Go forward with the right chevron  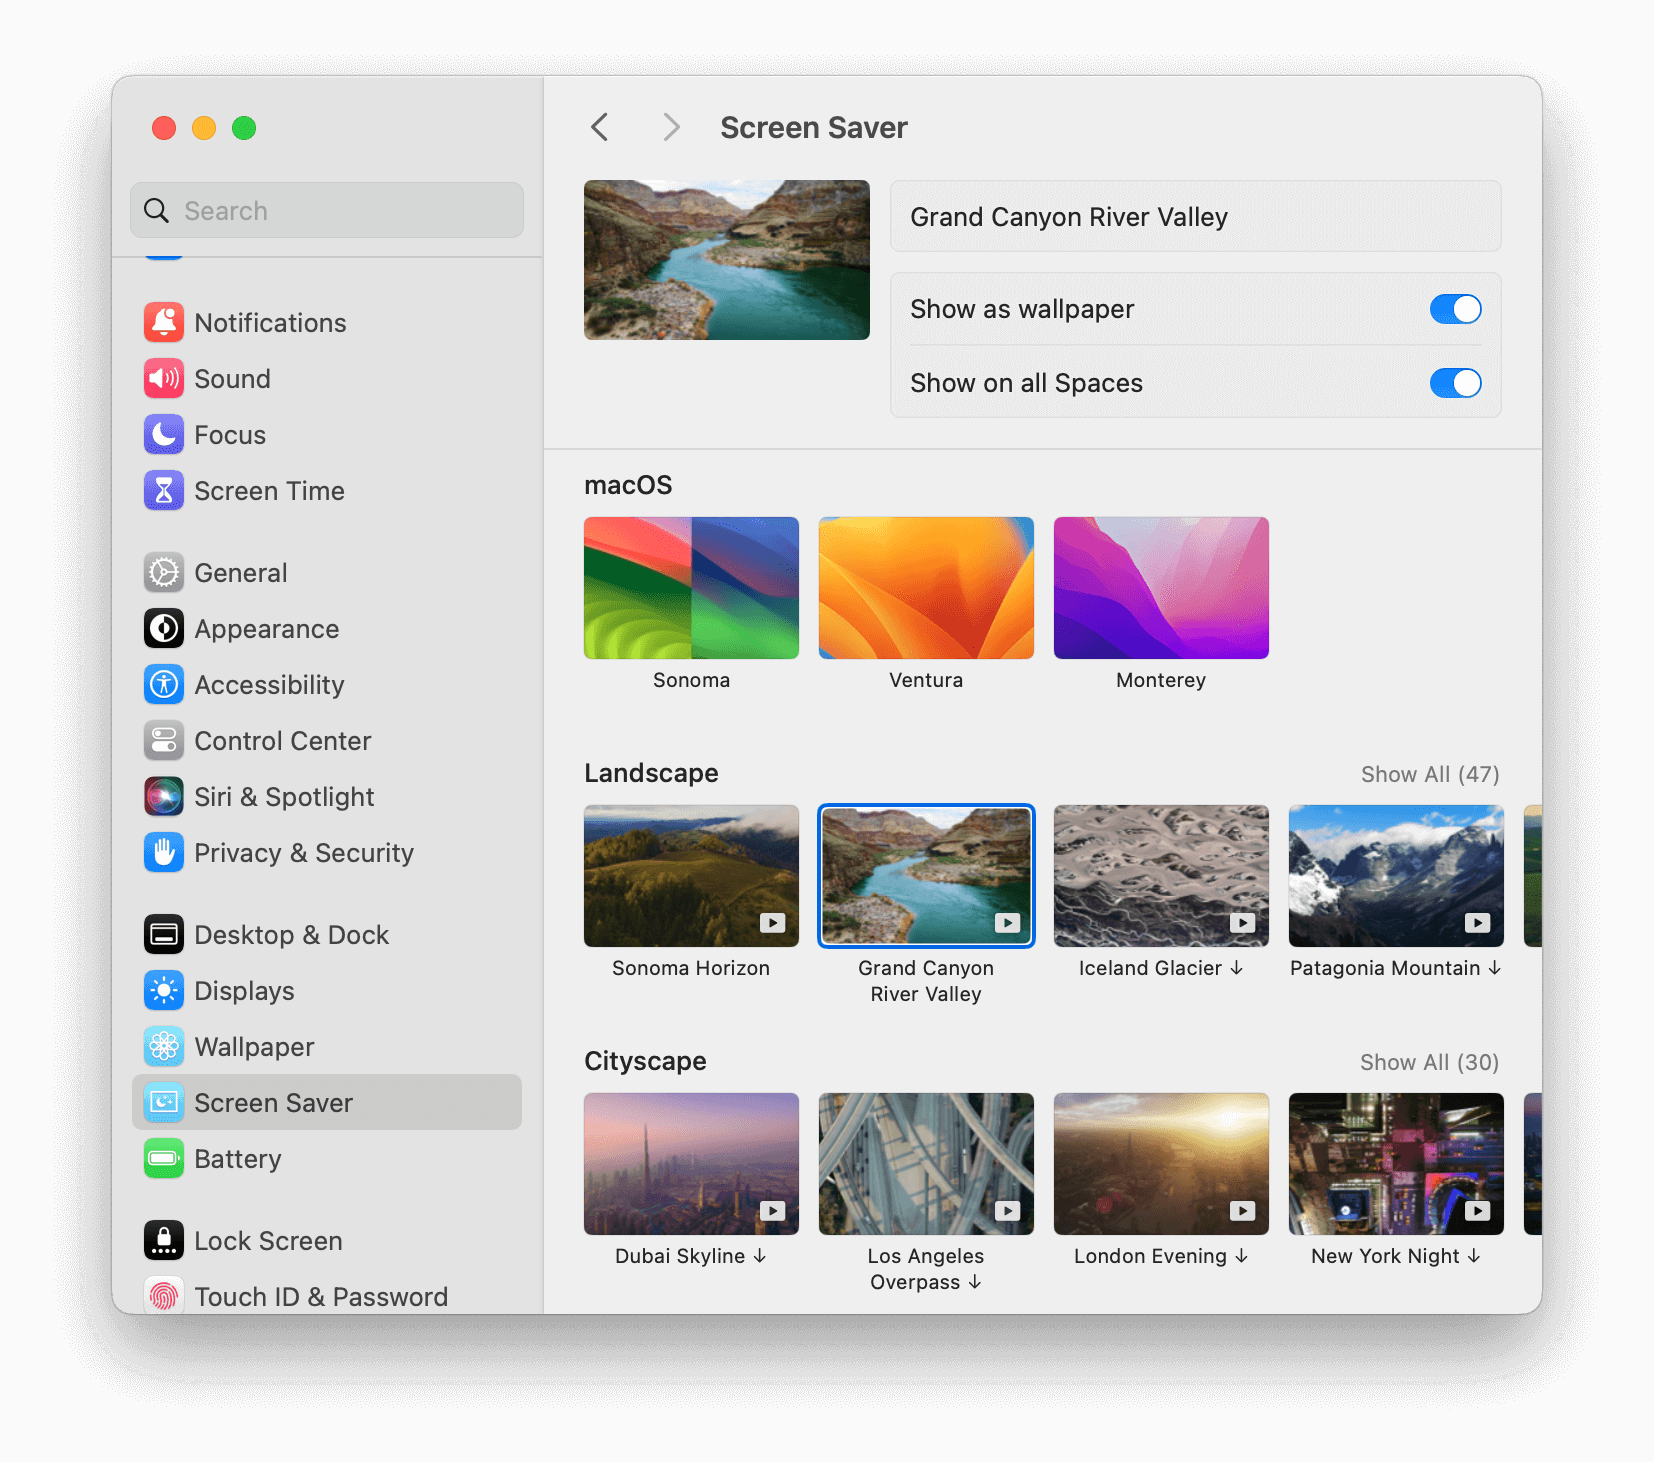671,127
